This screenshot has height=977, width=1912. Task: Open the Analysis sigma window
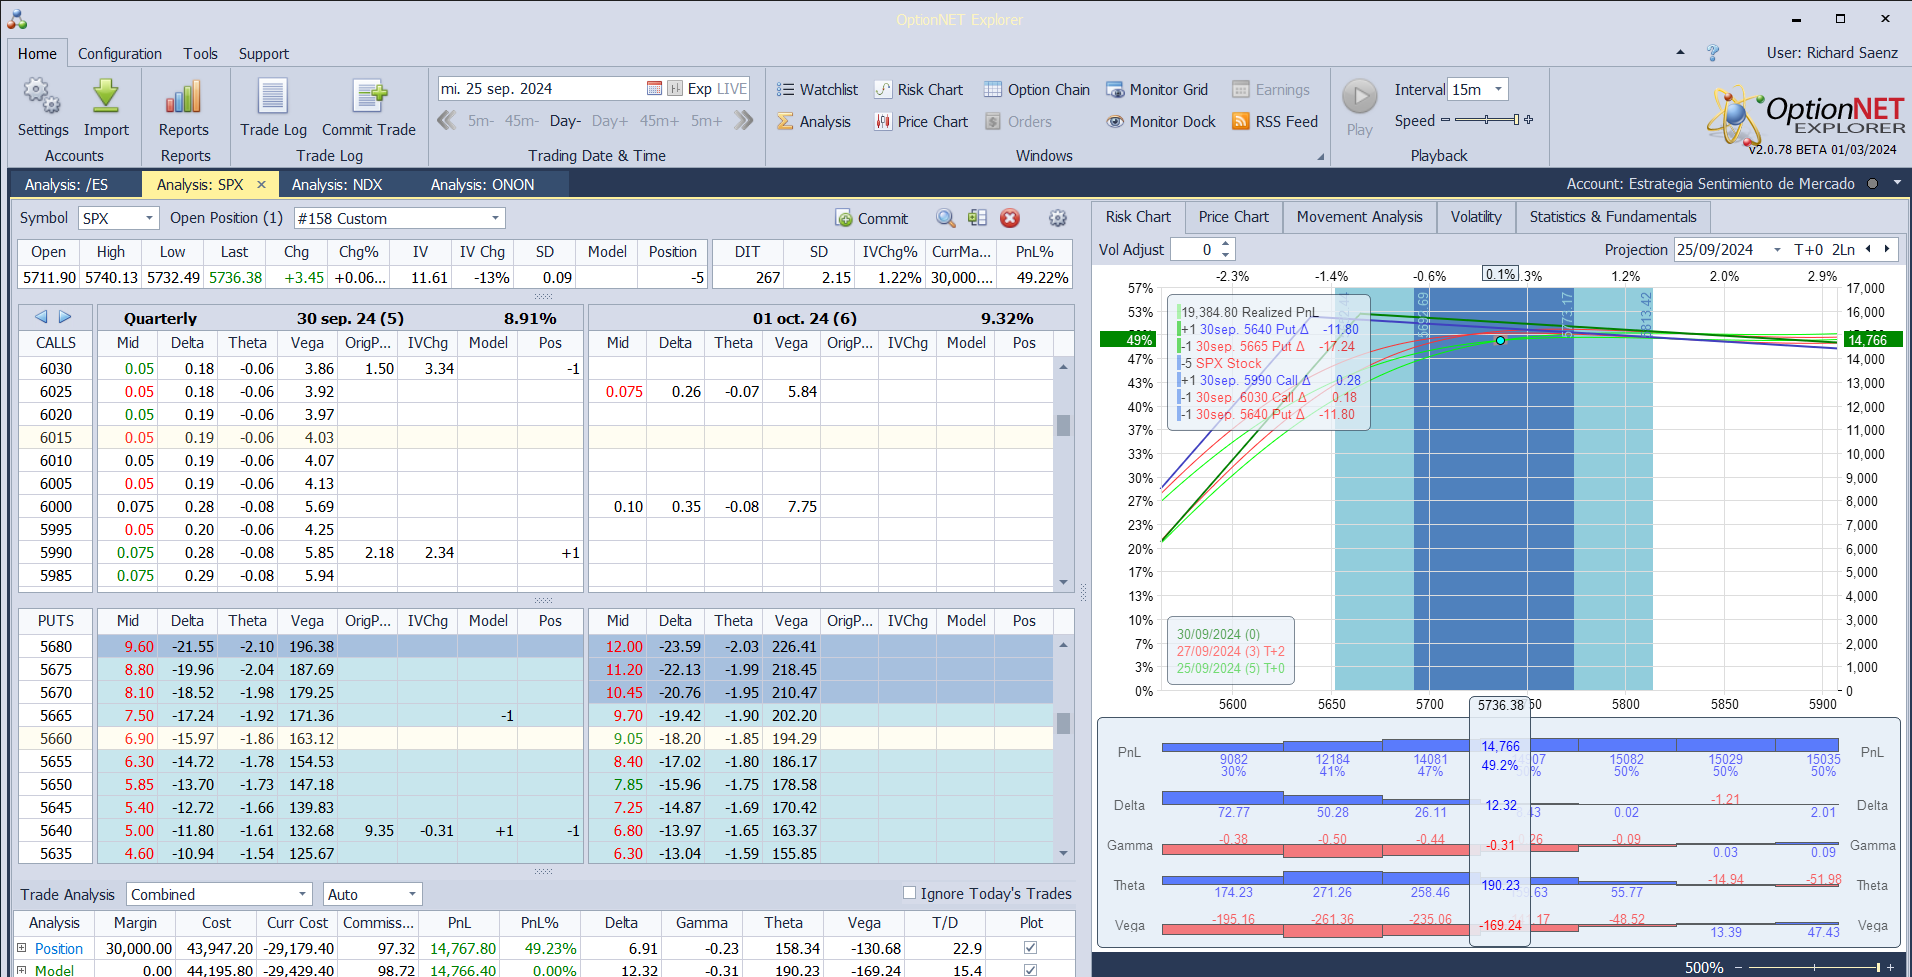tap(814, 122)
